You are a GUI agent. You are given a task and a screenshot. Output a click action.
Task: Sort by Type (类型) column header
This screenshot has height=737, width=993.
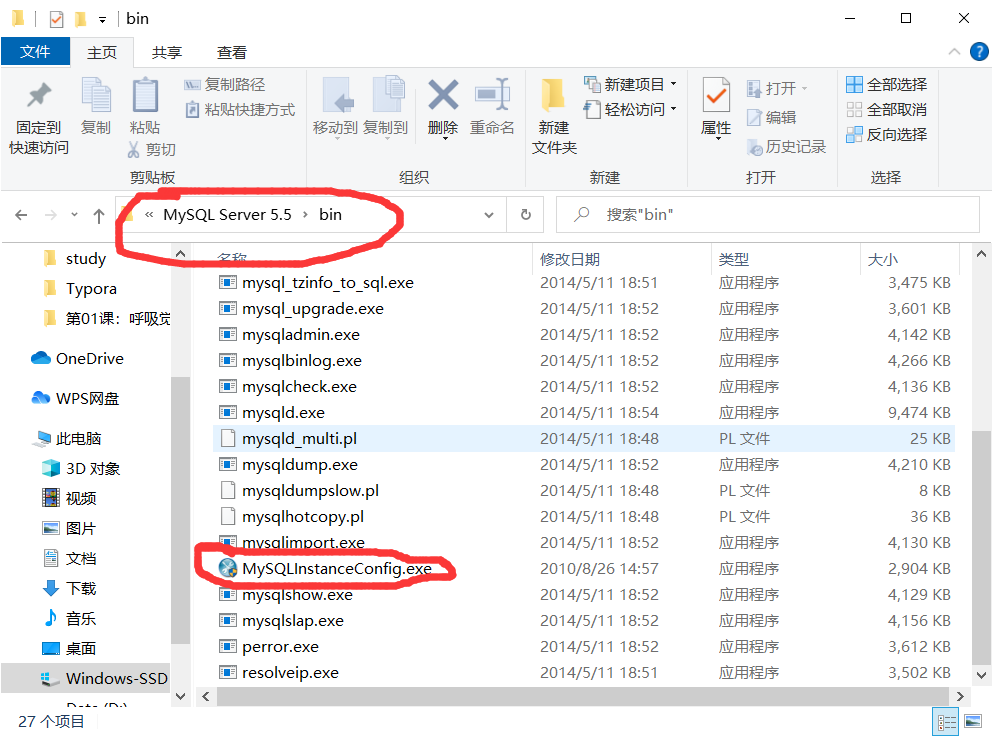click(x=785, y=259)
